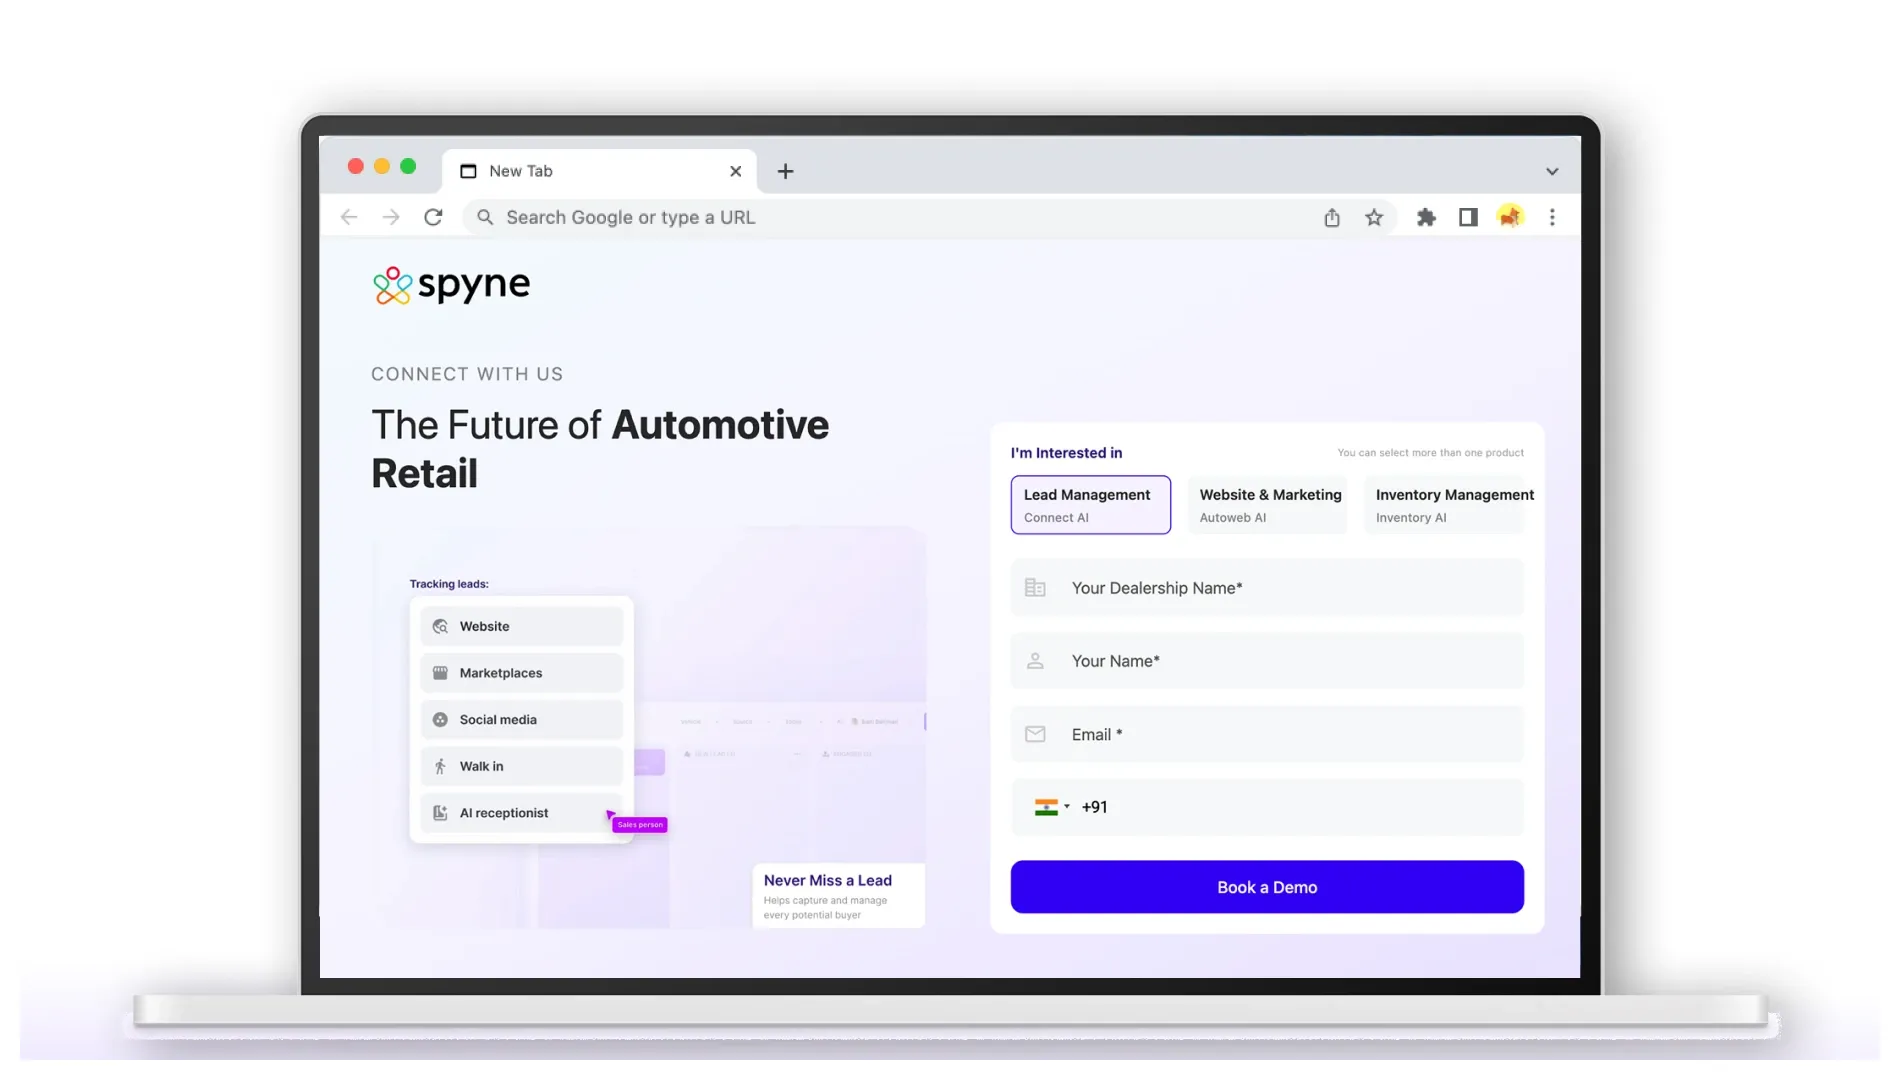This screenshot has width=1900, height=1080.
Task: Click the share page icon
Action: 1332,217
